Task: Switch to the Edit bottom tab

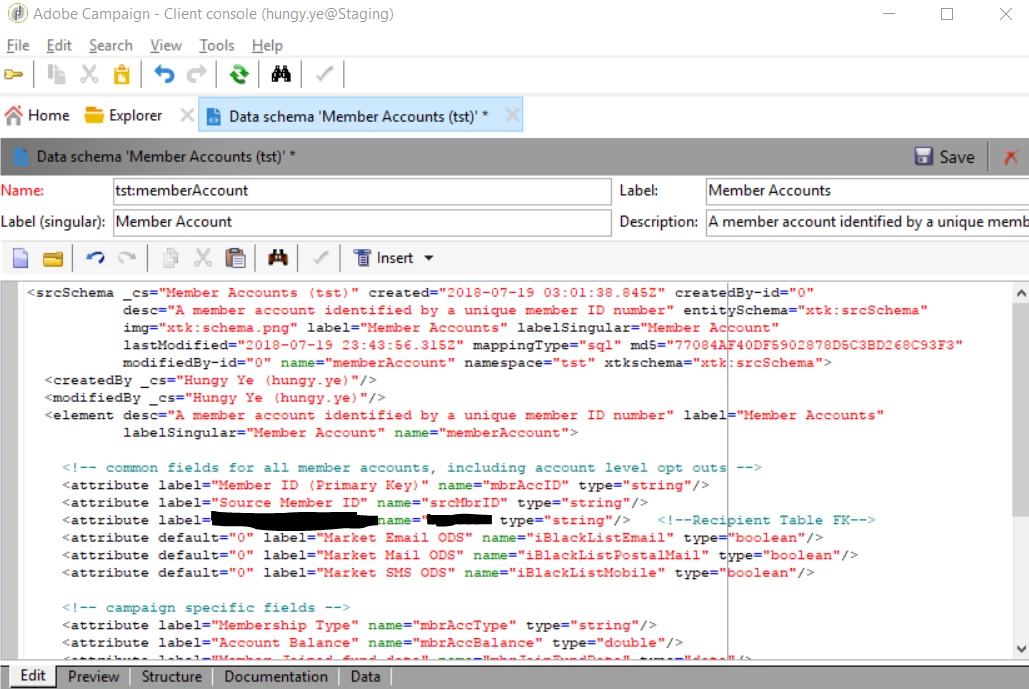Action: 32,676
